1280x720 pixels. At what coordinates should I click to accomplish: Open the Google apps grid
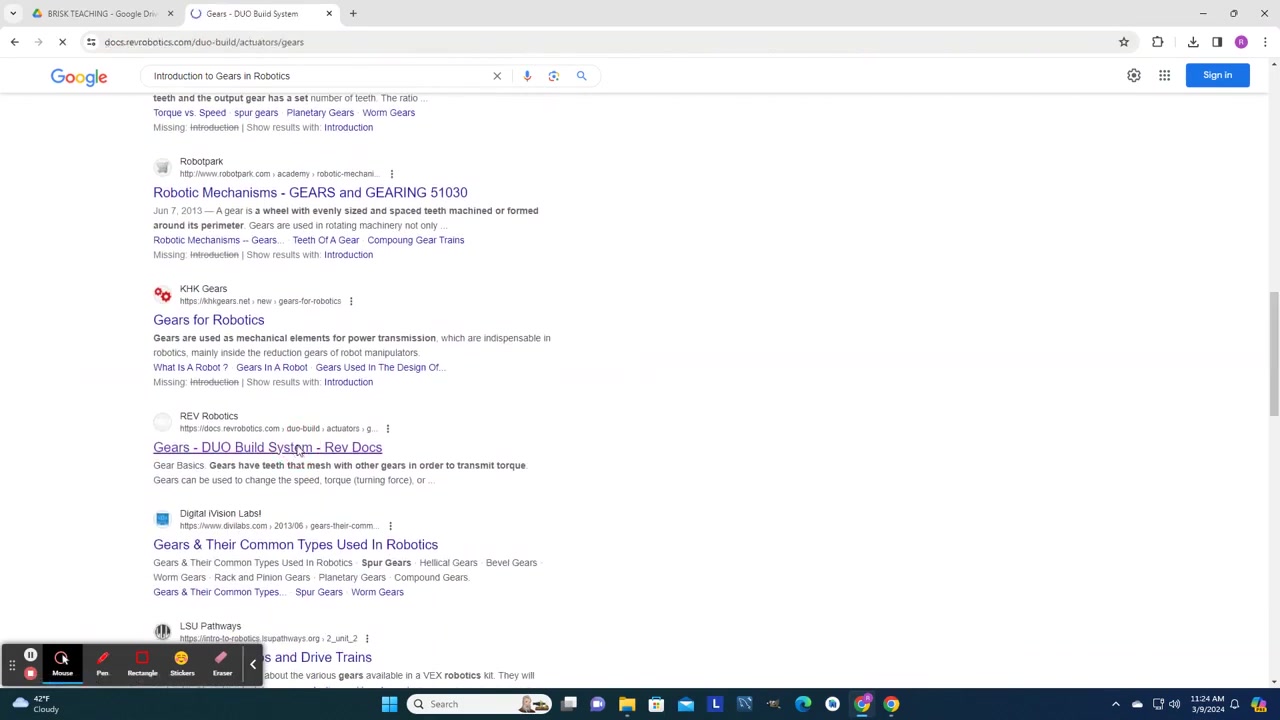(x=1165, y=75)
